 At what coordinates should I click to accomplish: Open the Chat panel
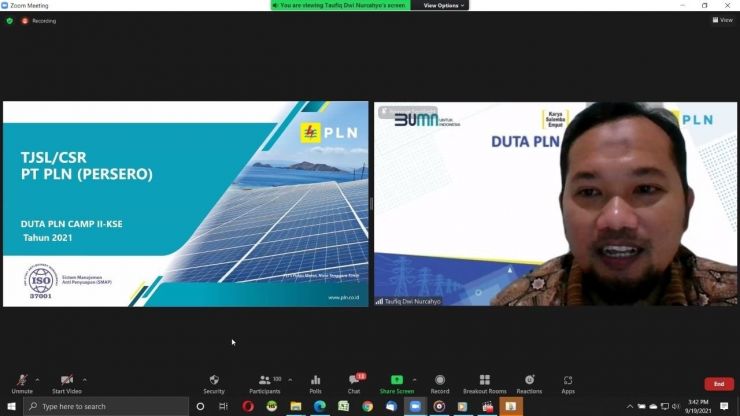click(354, 384)
